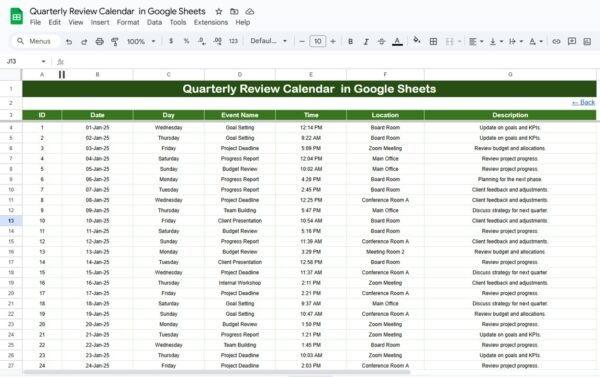
Task: Star the document with the star icon
Action: pos(219,11)
